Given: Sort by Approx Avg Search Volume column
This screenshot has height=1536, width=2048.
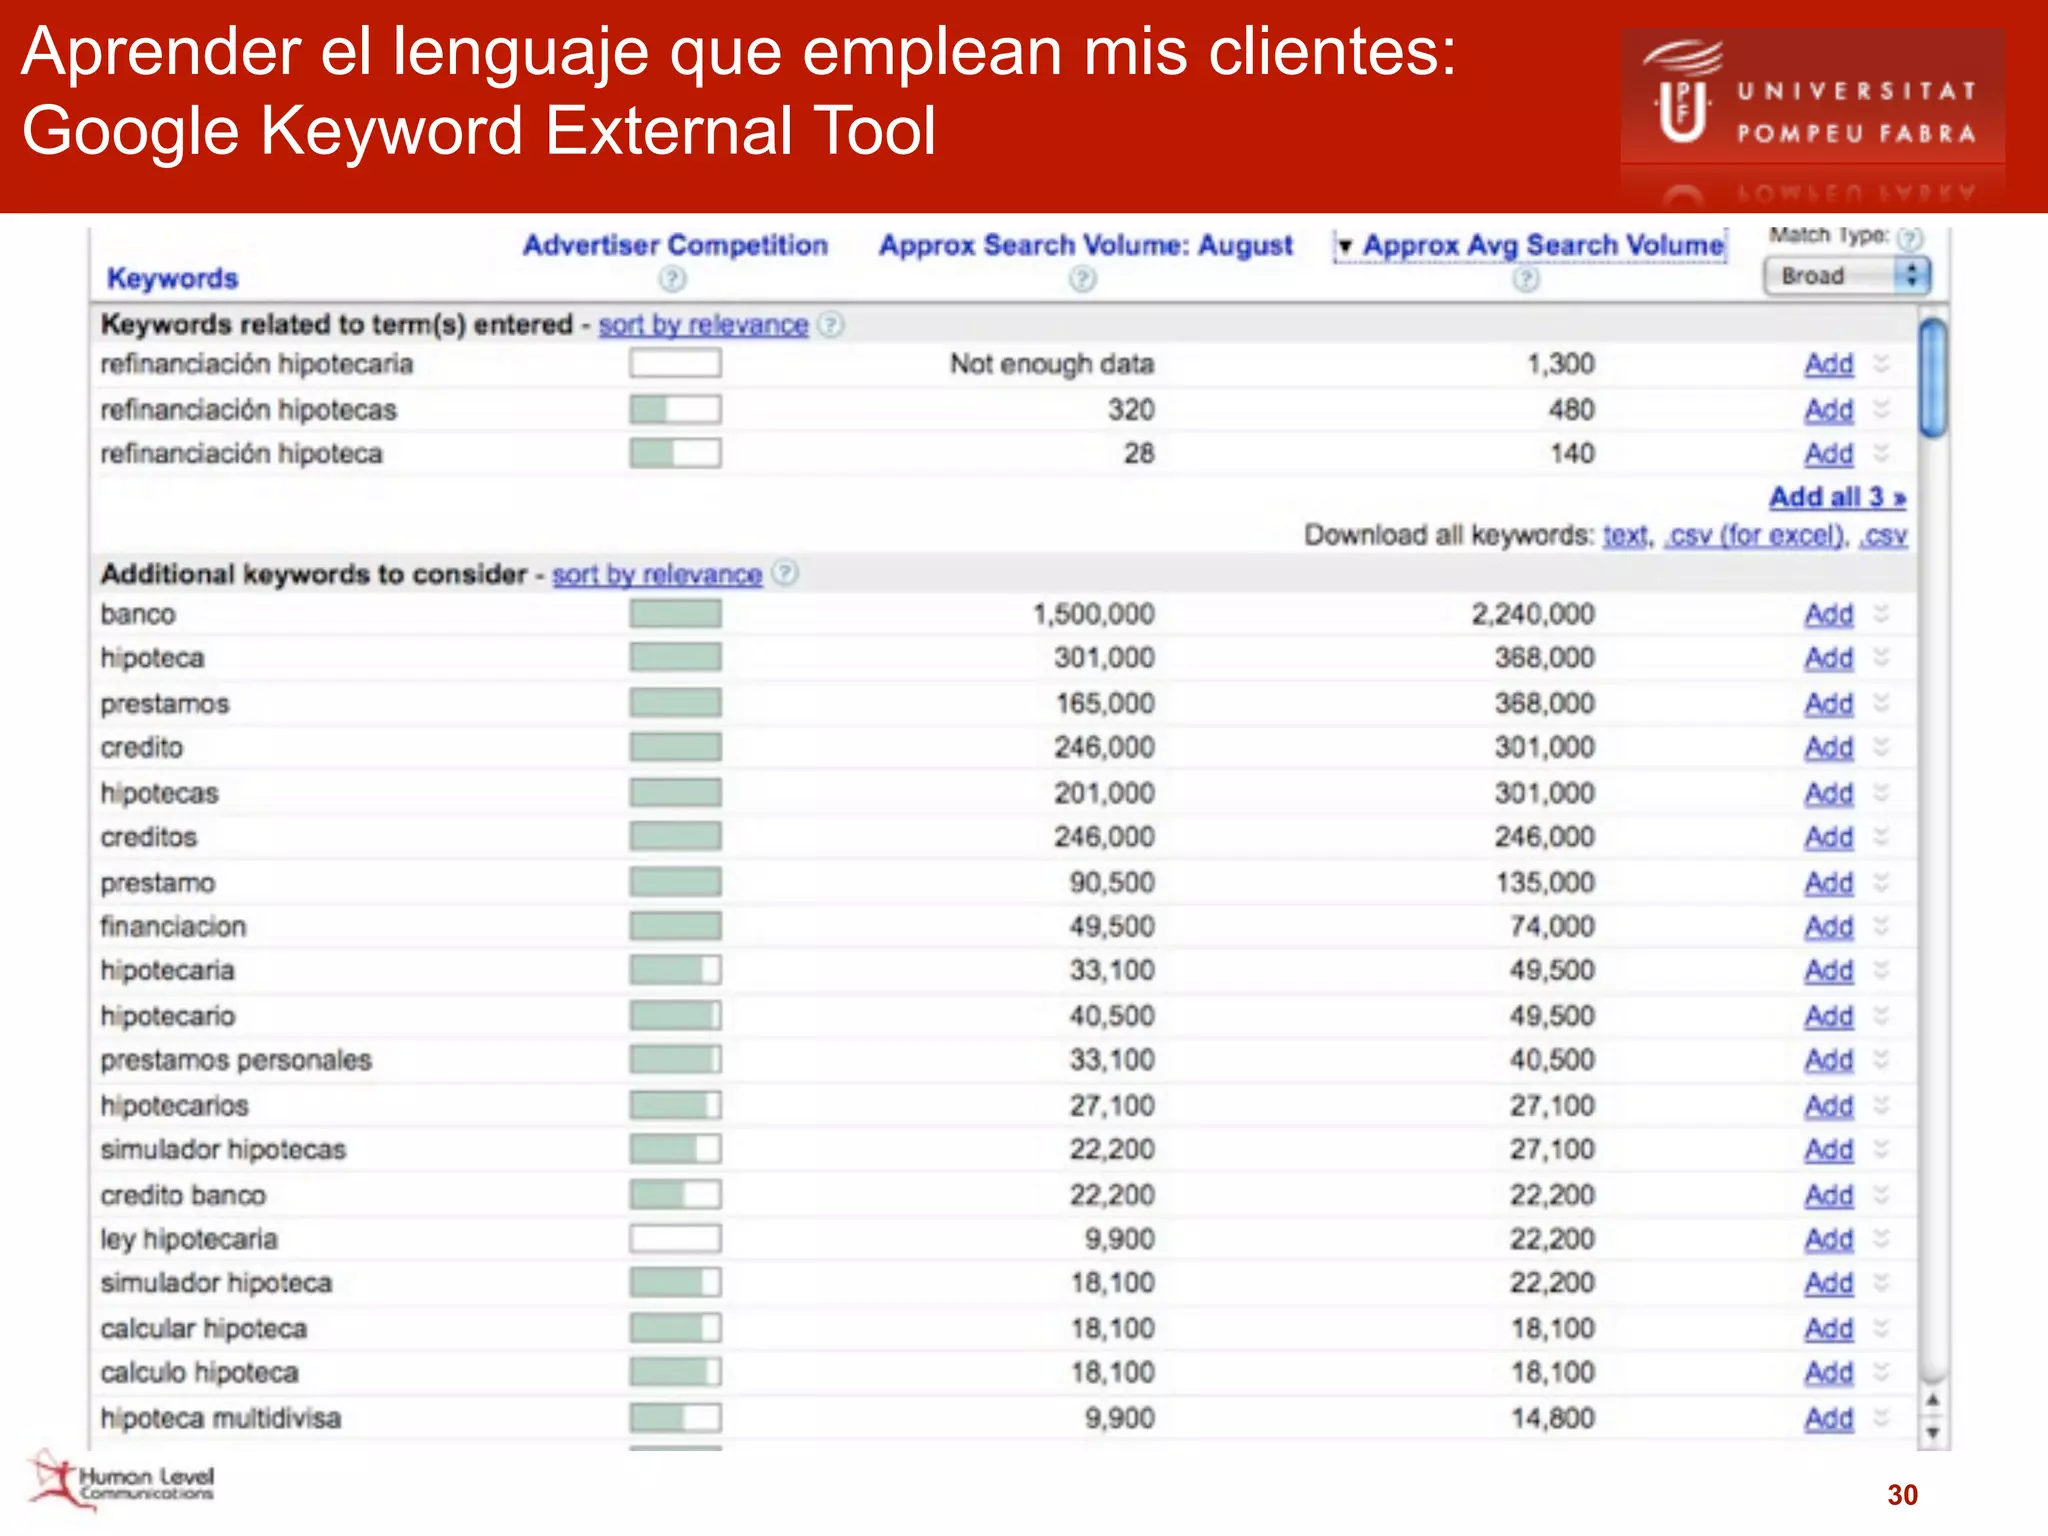Looking at the screenshot, I should (x=1543, y=245).
